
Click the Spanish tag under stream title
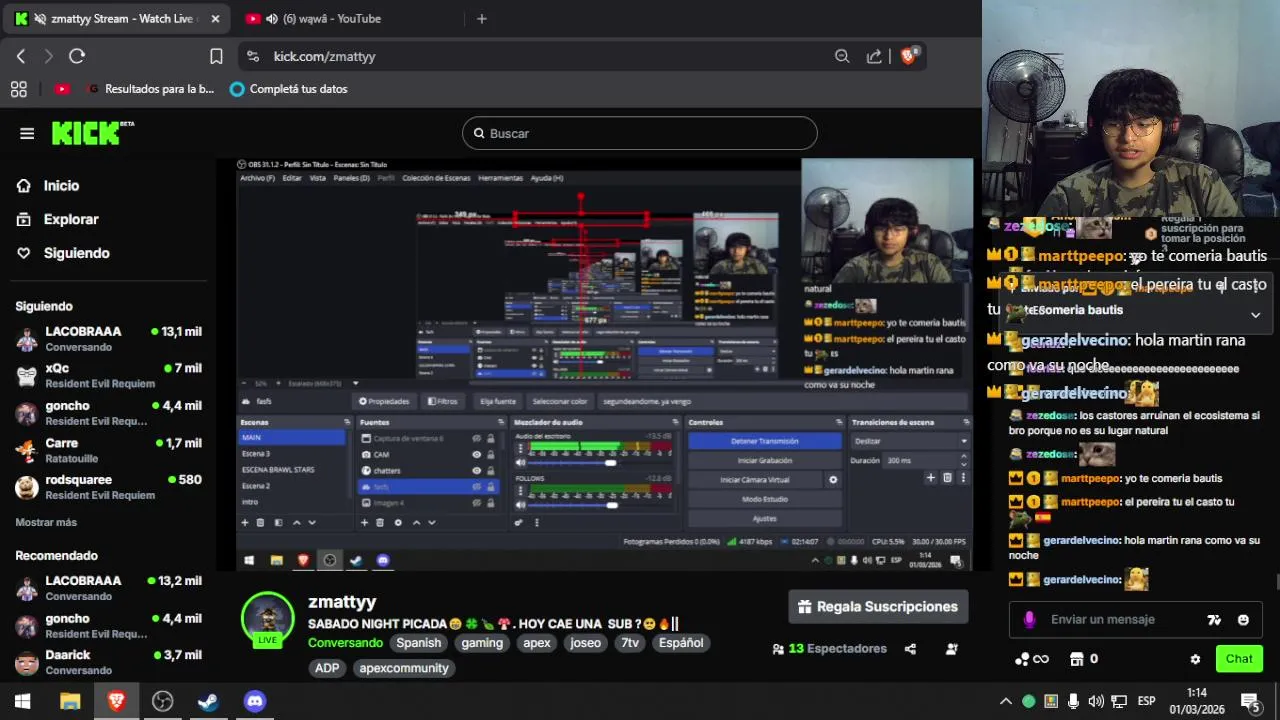tap(418, 643)
